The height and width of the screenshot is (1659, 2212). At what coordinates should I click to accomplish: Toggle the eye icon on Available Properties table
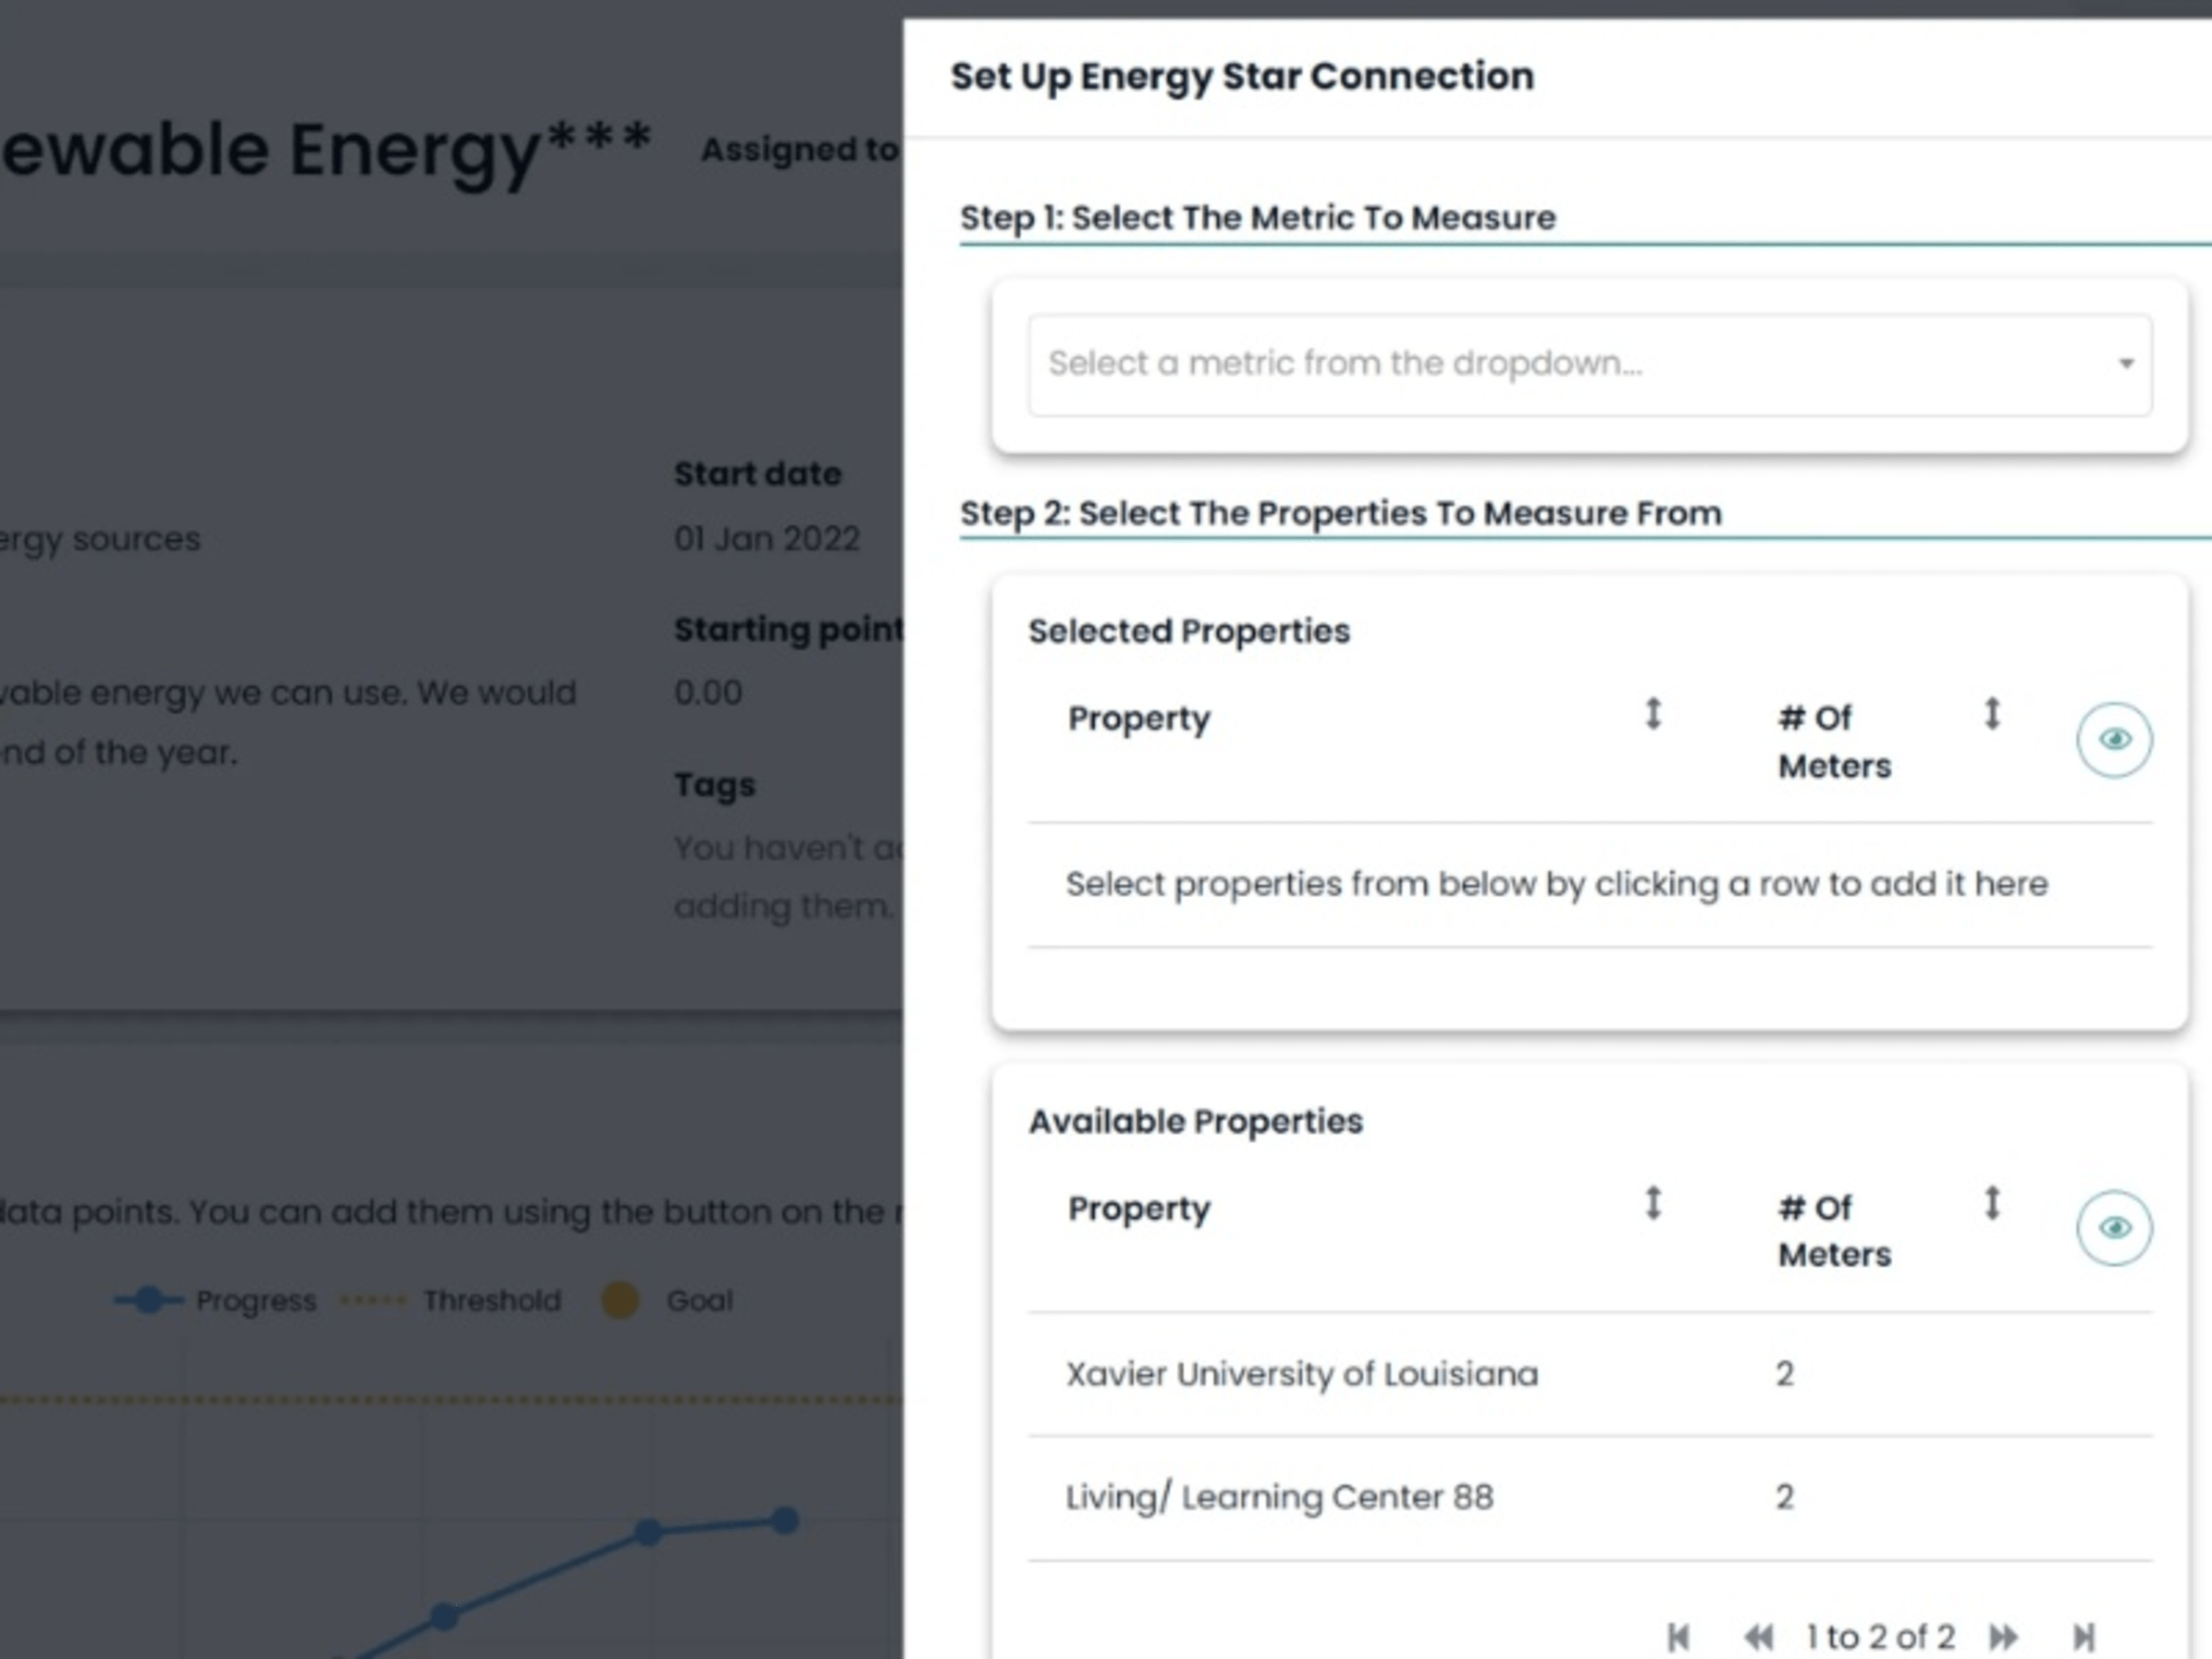[2114, 1228]
